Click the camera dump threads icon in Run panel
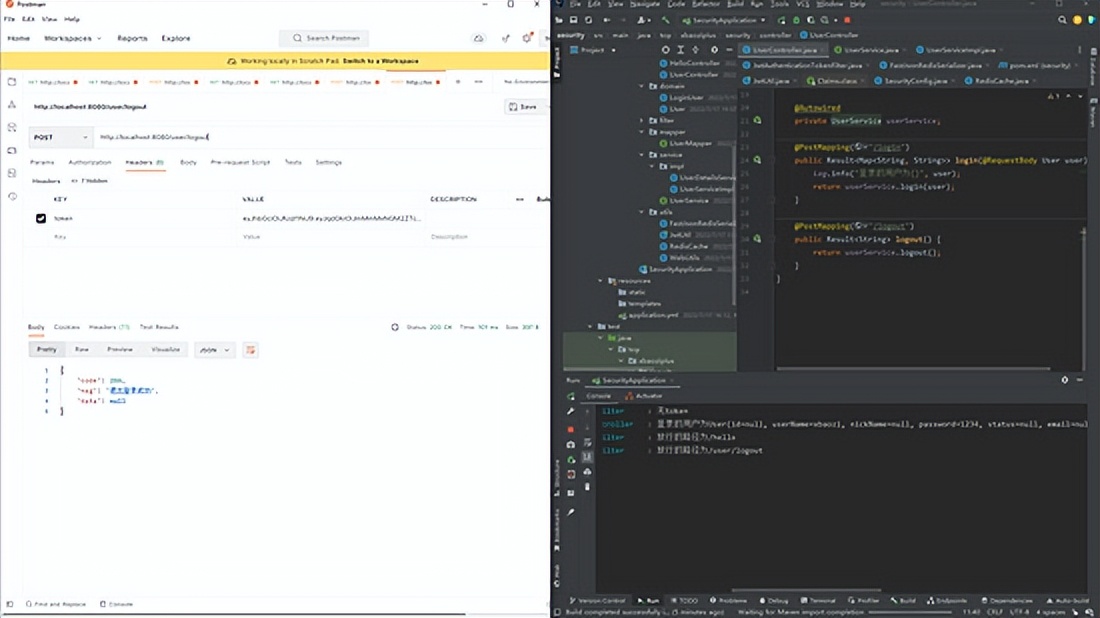 [x=570, y=444]
